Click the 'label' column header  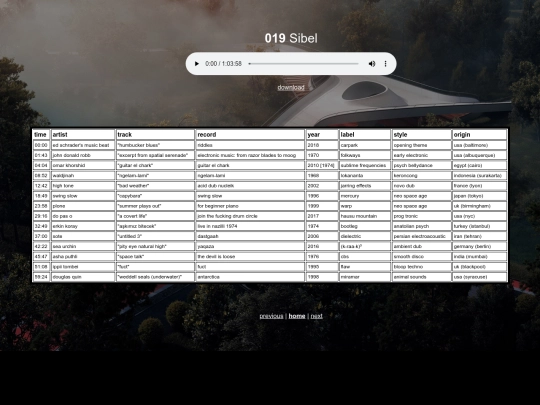365,134
